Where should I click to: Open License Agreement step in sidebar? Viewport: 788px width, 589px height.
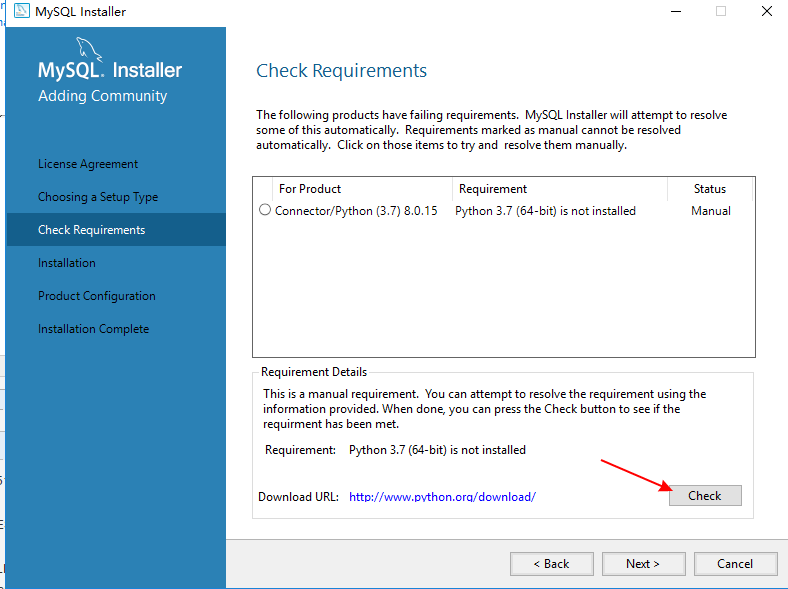[x=88, y=164]
